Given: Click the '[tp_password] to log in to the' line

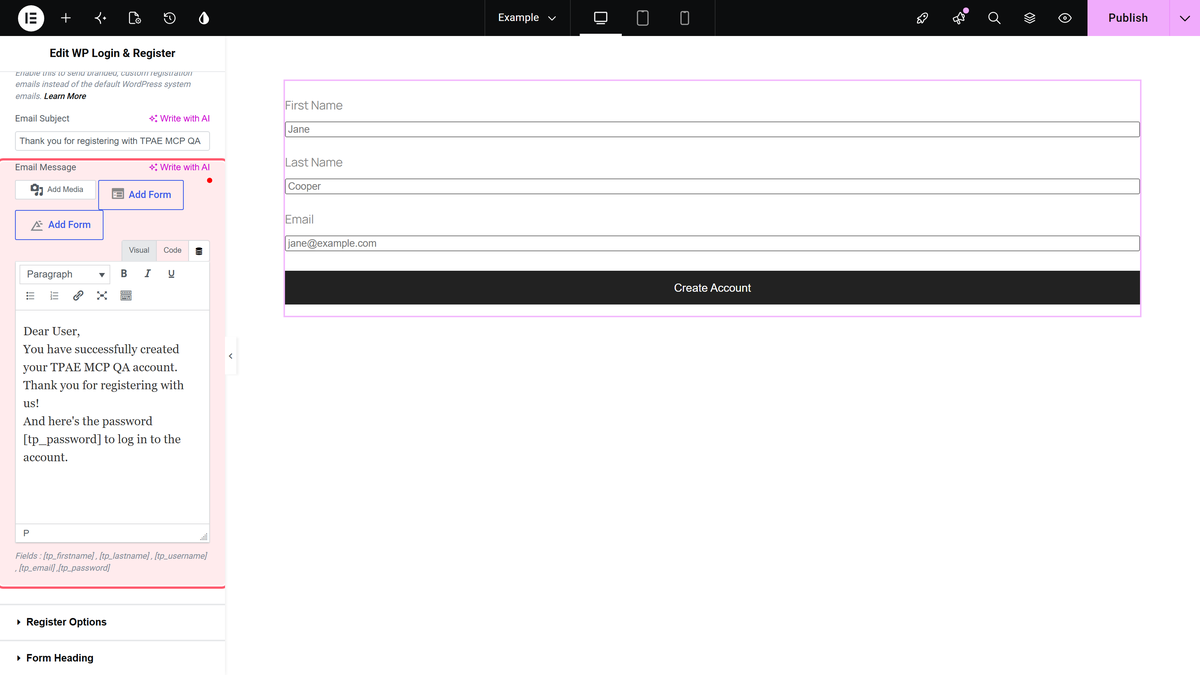Looking at the screenshot, I should click(x=102, y=439).
